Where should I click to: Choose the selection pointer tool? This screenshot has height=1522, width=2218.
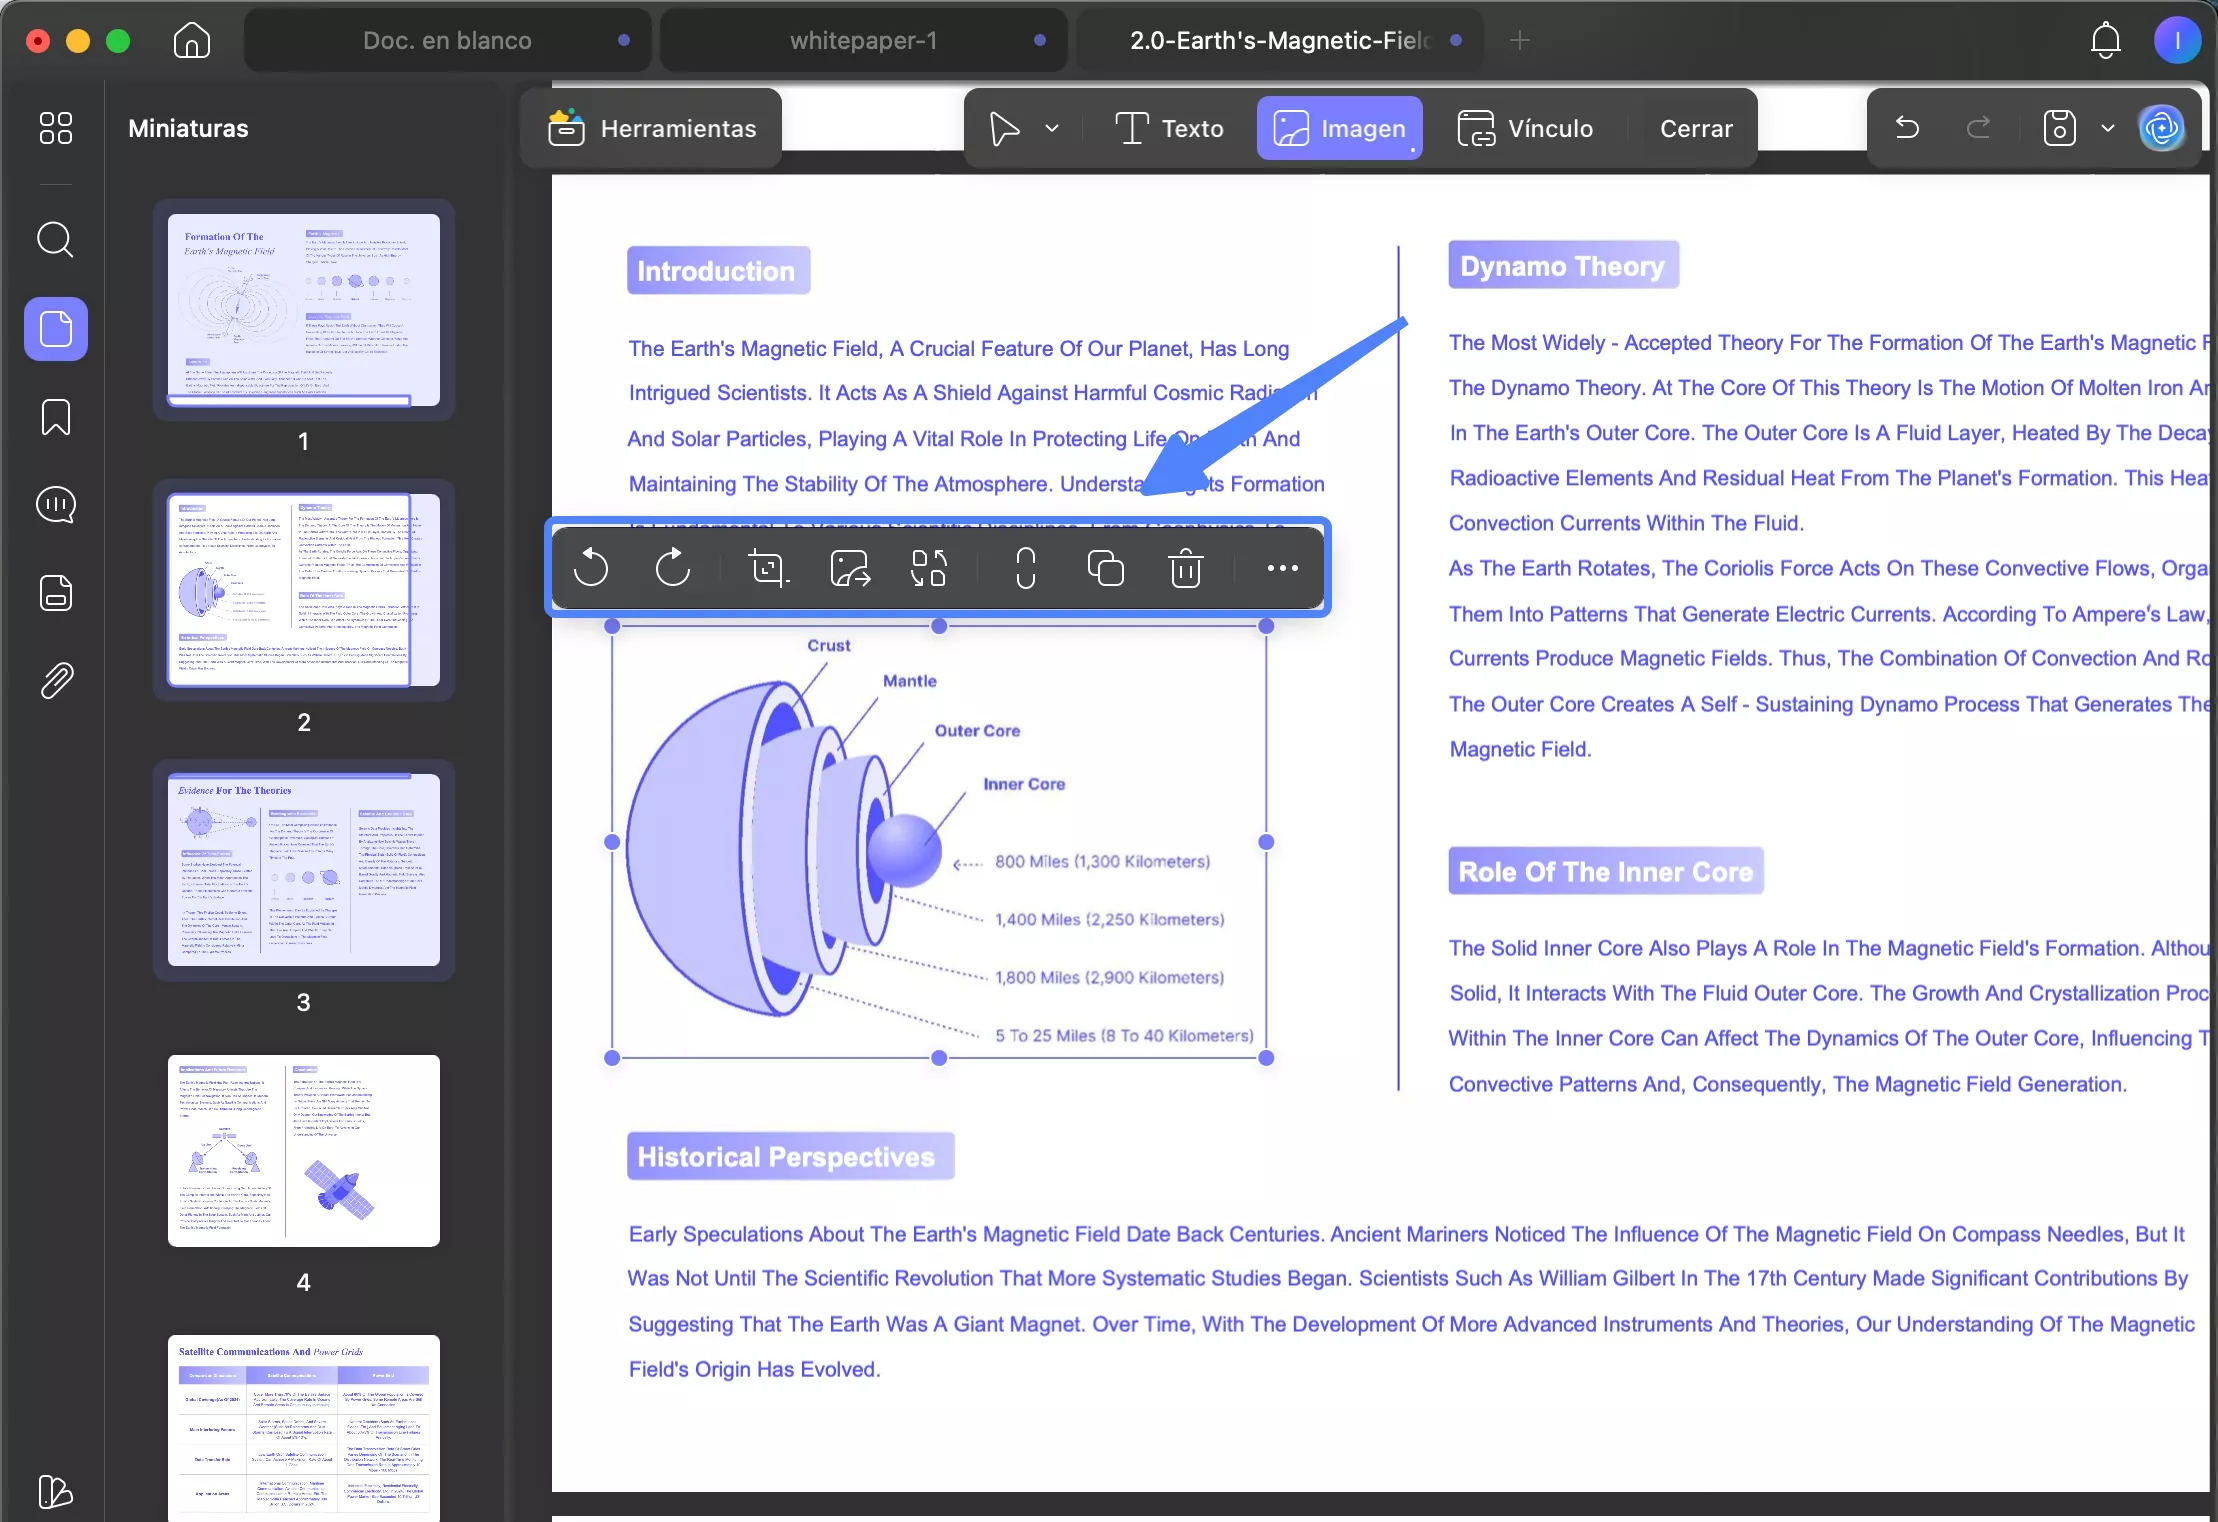pos(1004,129)
